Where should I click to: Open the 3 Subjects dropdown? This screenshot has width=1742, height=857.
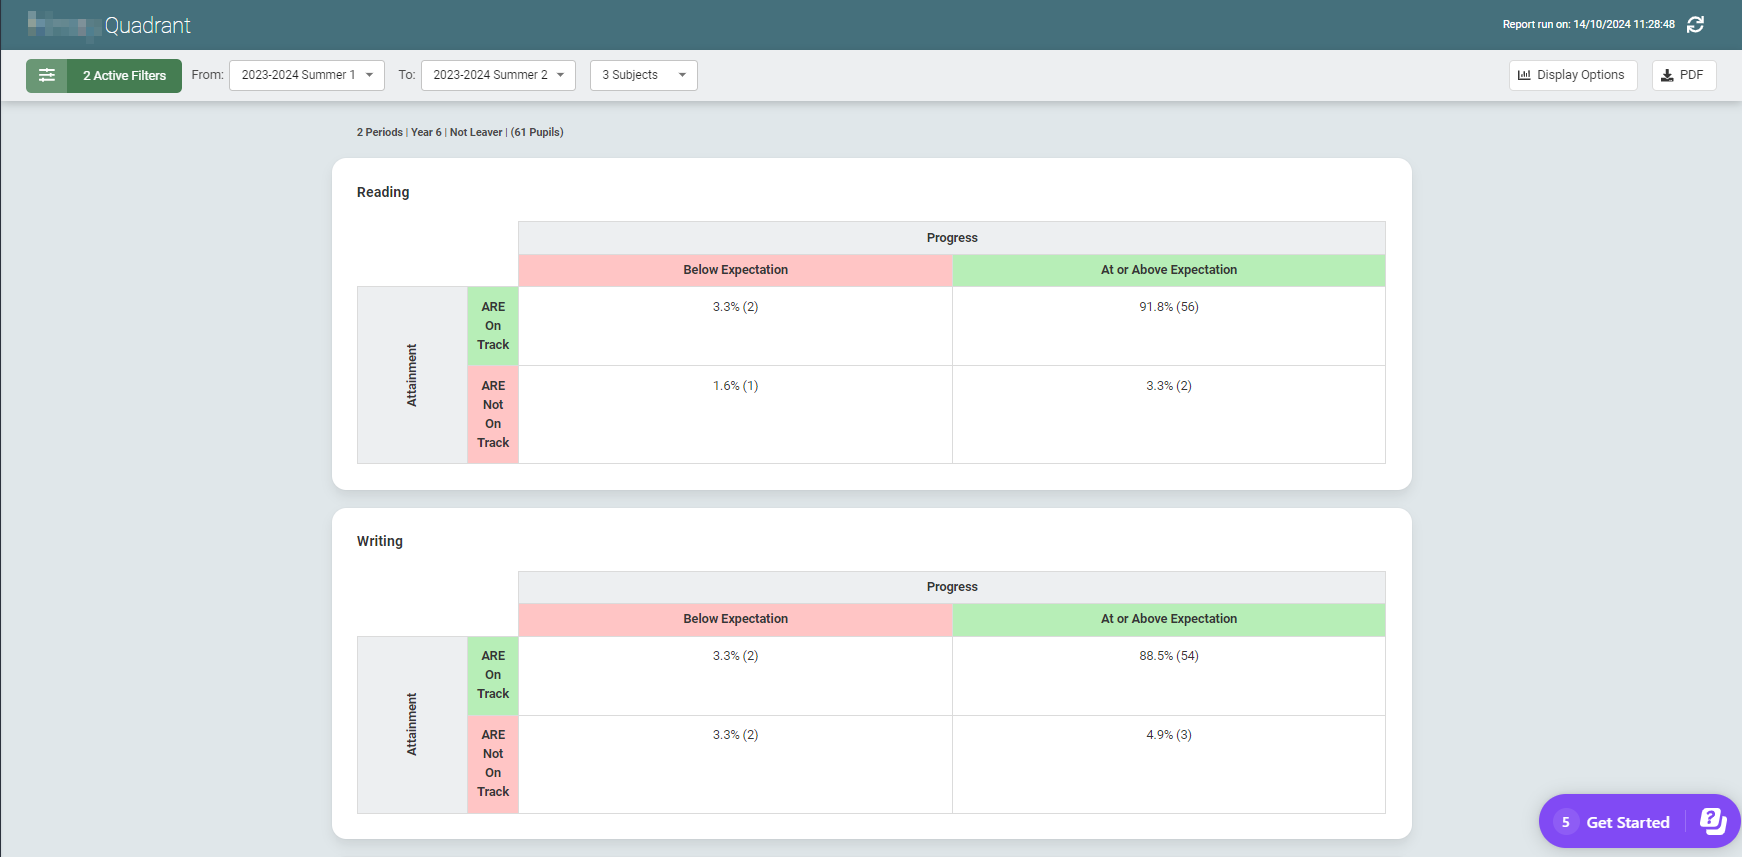[x=643, y=75]
